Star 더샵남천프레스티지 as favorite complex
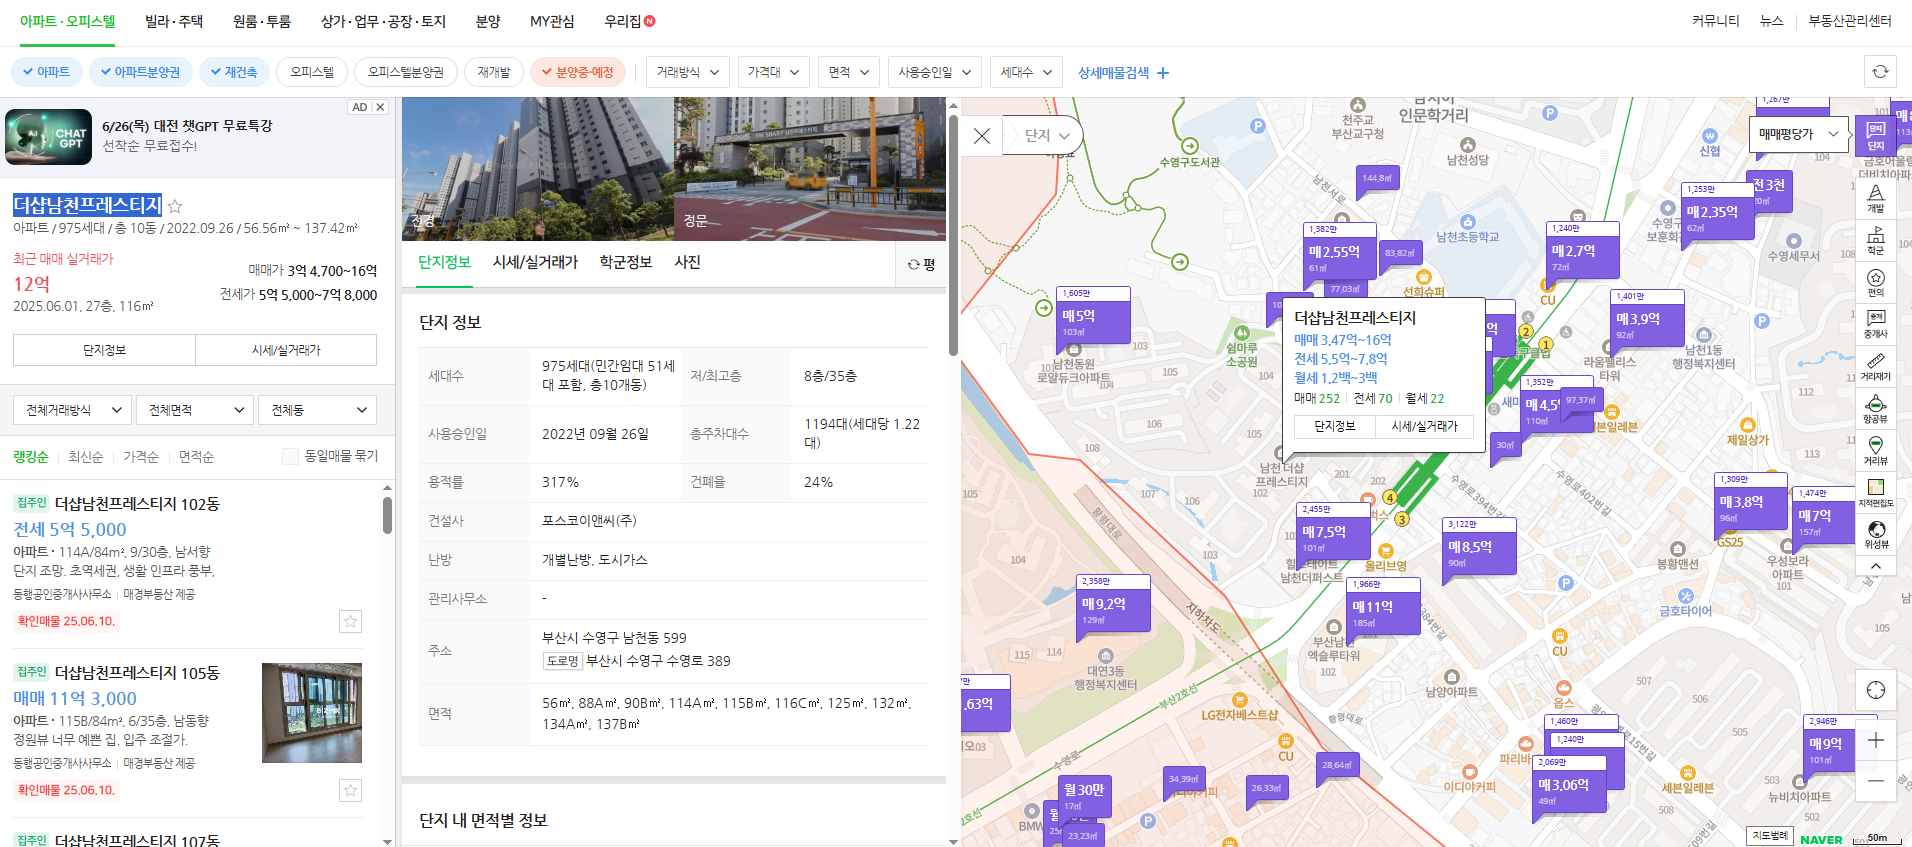 175,206
